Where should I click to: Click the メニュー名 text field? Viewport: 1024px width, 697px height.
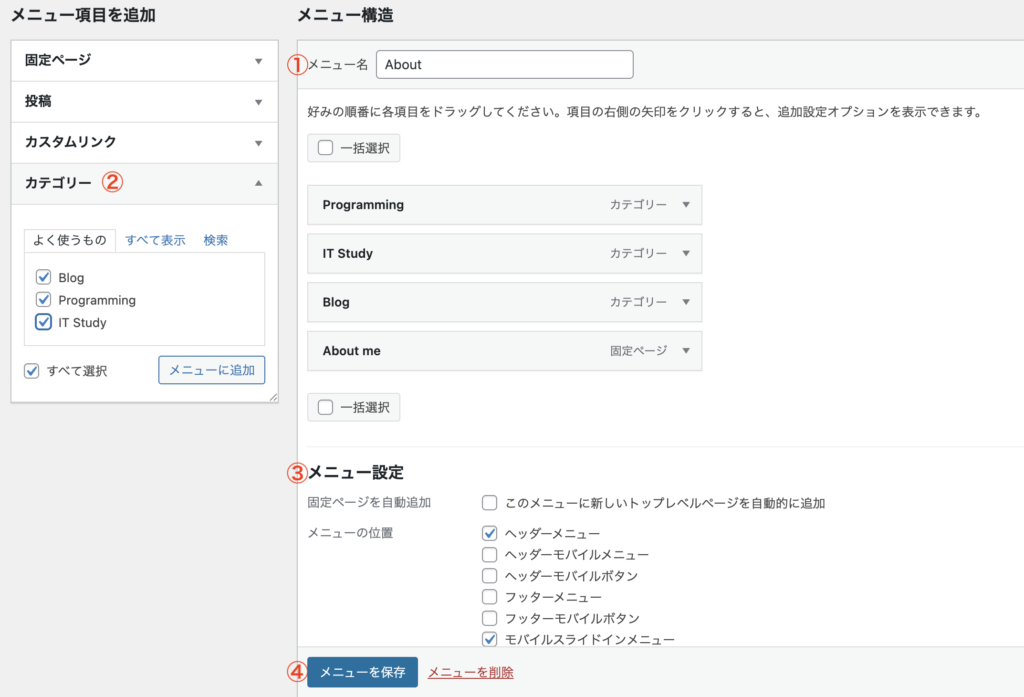tap(504, 64)
